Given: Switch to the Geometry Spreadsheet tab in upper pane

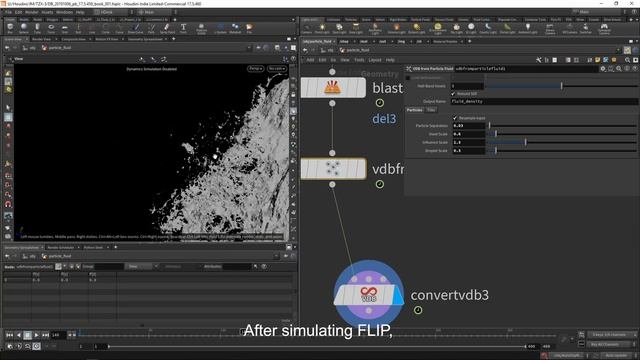Looking at the screenshot, I should (x=145, y=39).
